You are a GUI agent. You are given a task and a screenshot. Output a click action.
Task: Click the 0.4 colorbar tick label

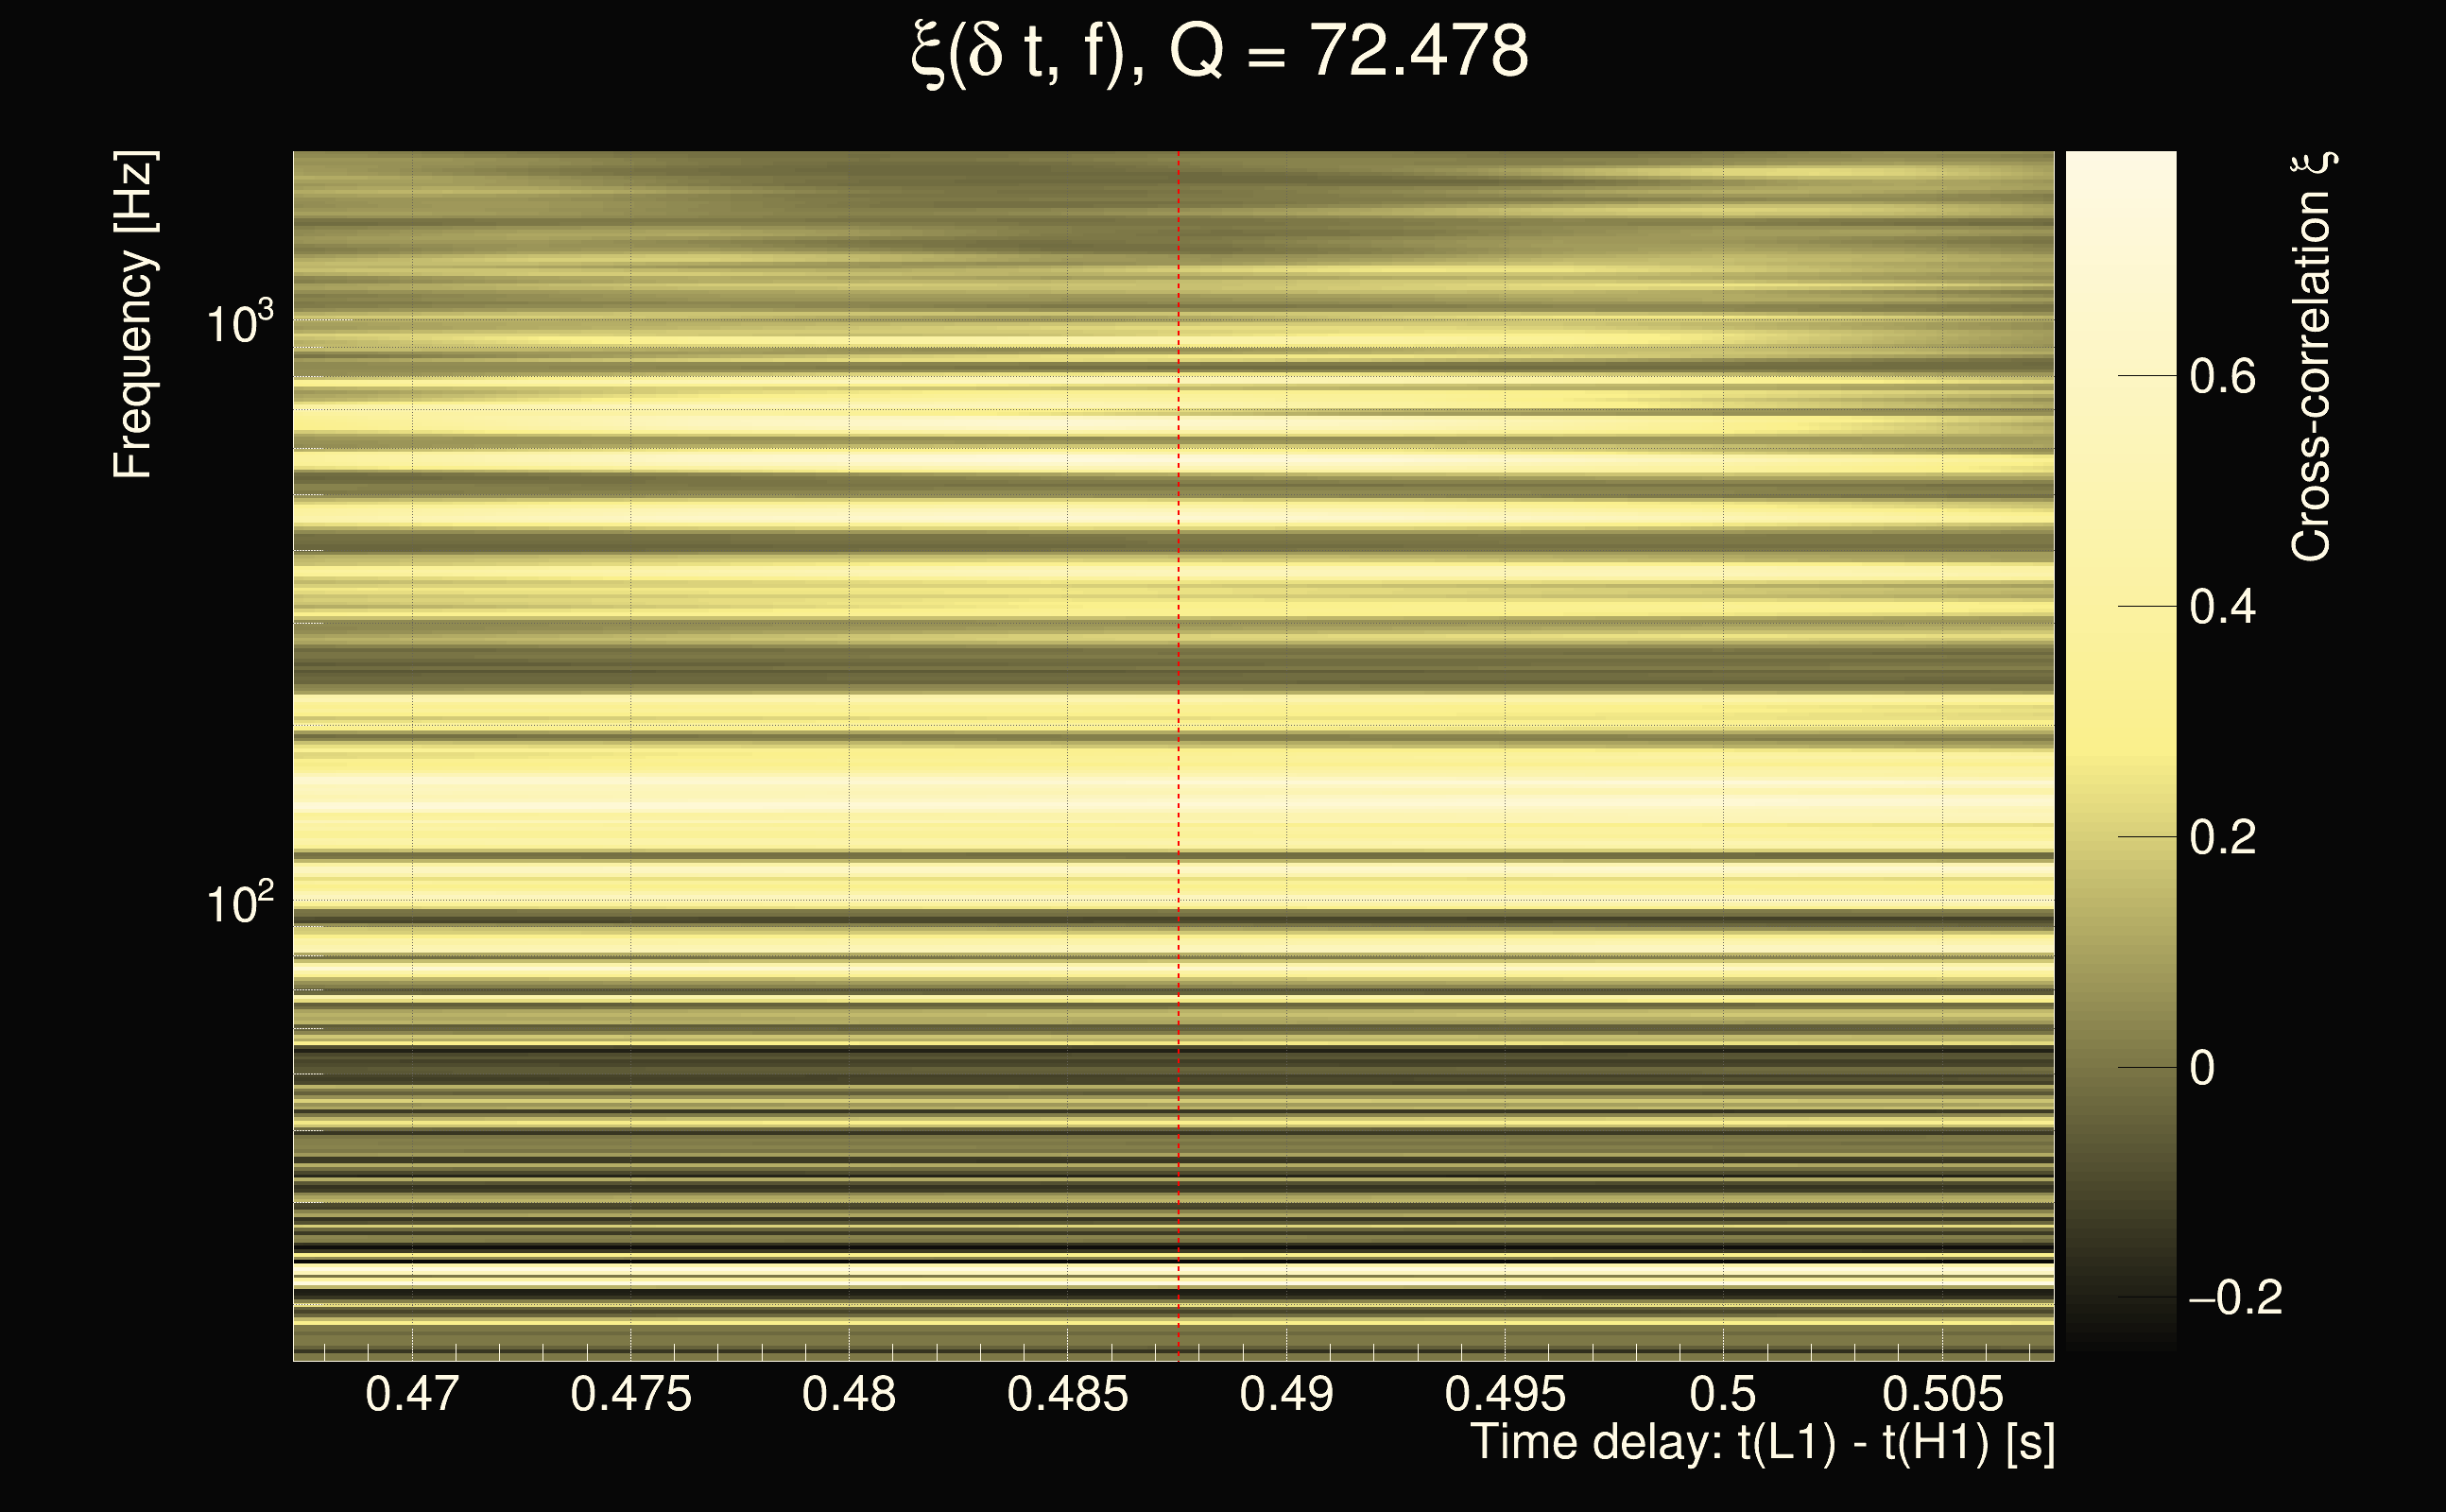(x=2222, y=607)
